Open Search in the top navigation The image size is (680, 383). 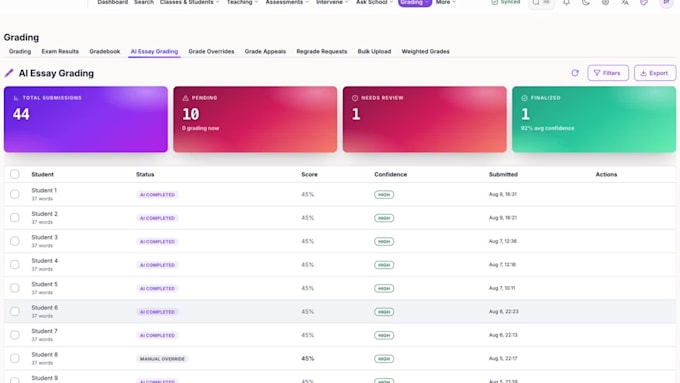click(144, 2)
